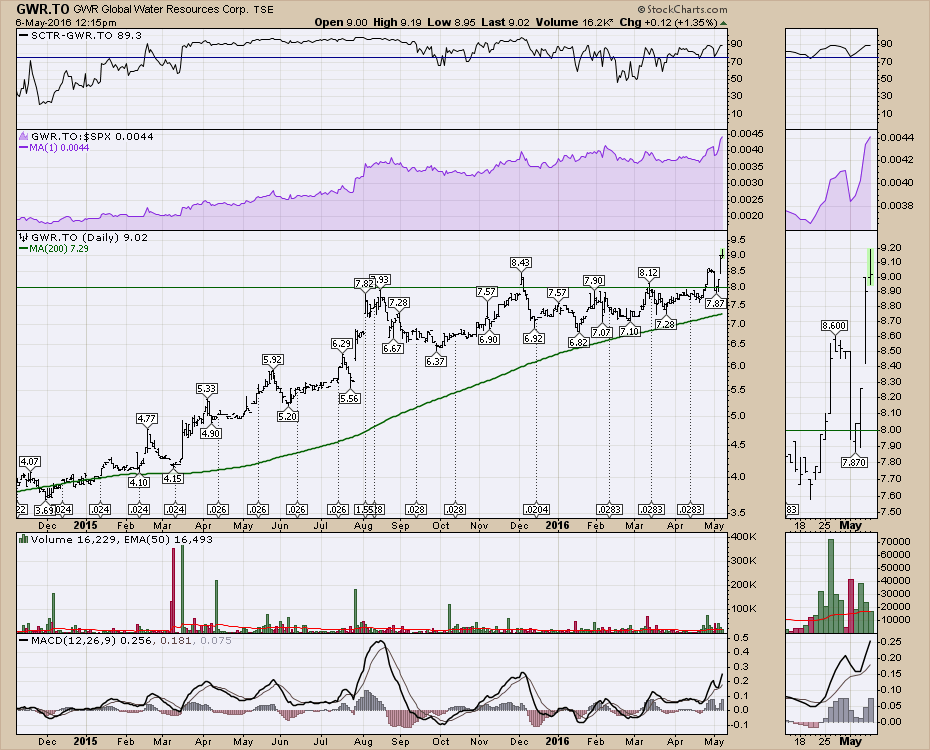Click the 7.90 price peak label
The height and width of the screenshot is (750, 930).
tap(594, 281)
